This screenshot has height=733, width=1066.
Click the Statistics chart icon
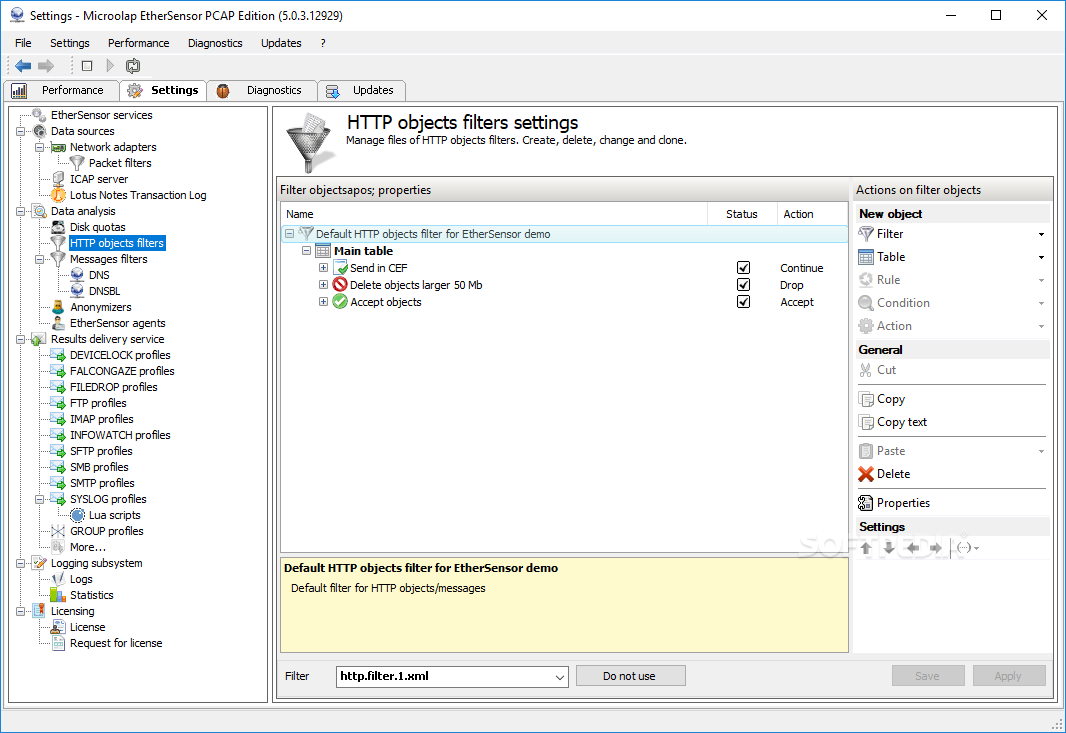(x=58, y=595)
